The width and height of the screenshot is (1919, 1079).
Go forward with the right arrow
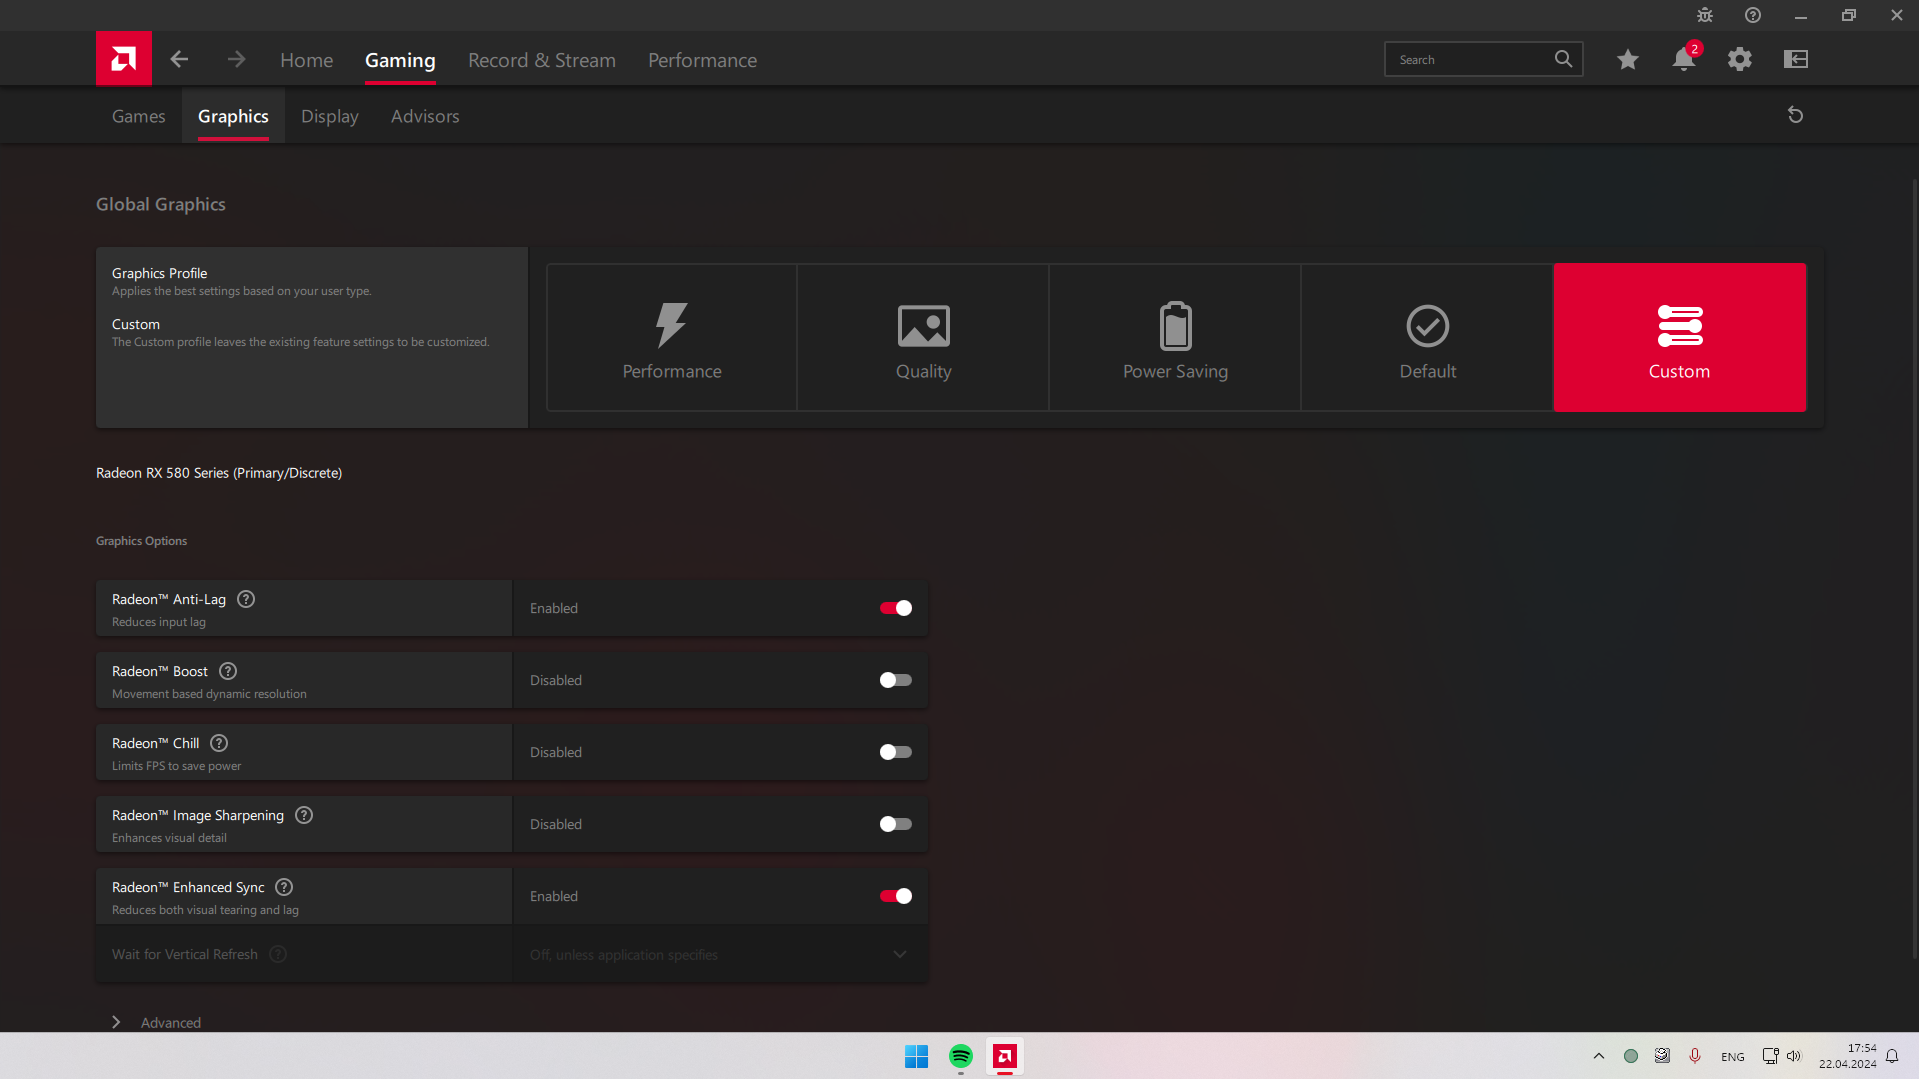click(x=236, y=59)
